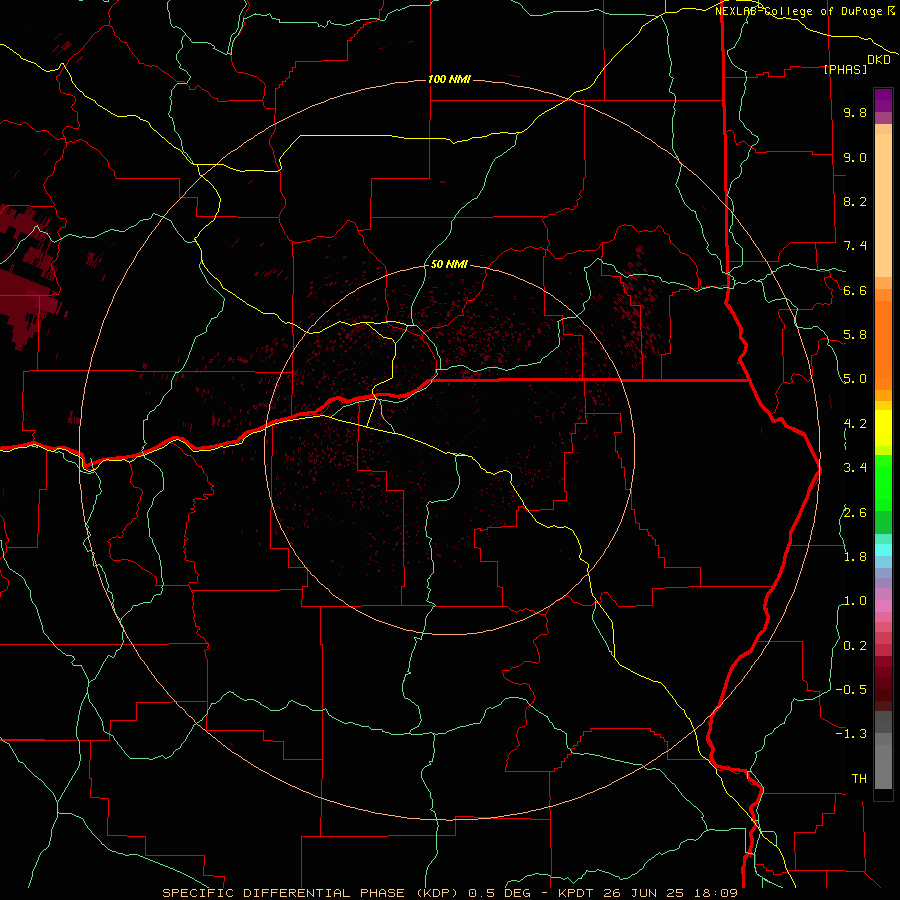The height and width of the screenshot is (900, 900).
Task: Click the 100 NMI range ring label
Action: click(x=449, y=79)
